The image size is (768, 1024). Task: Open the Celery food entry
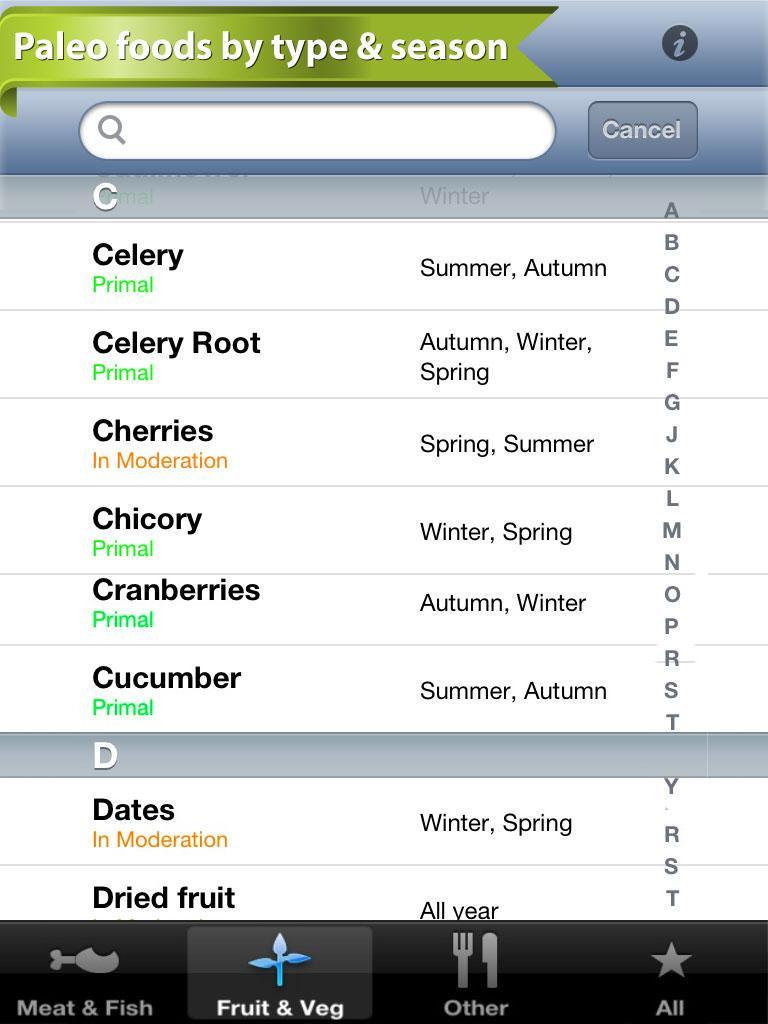point(330,267)
